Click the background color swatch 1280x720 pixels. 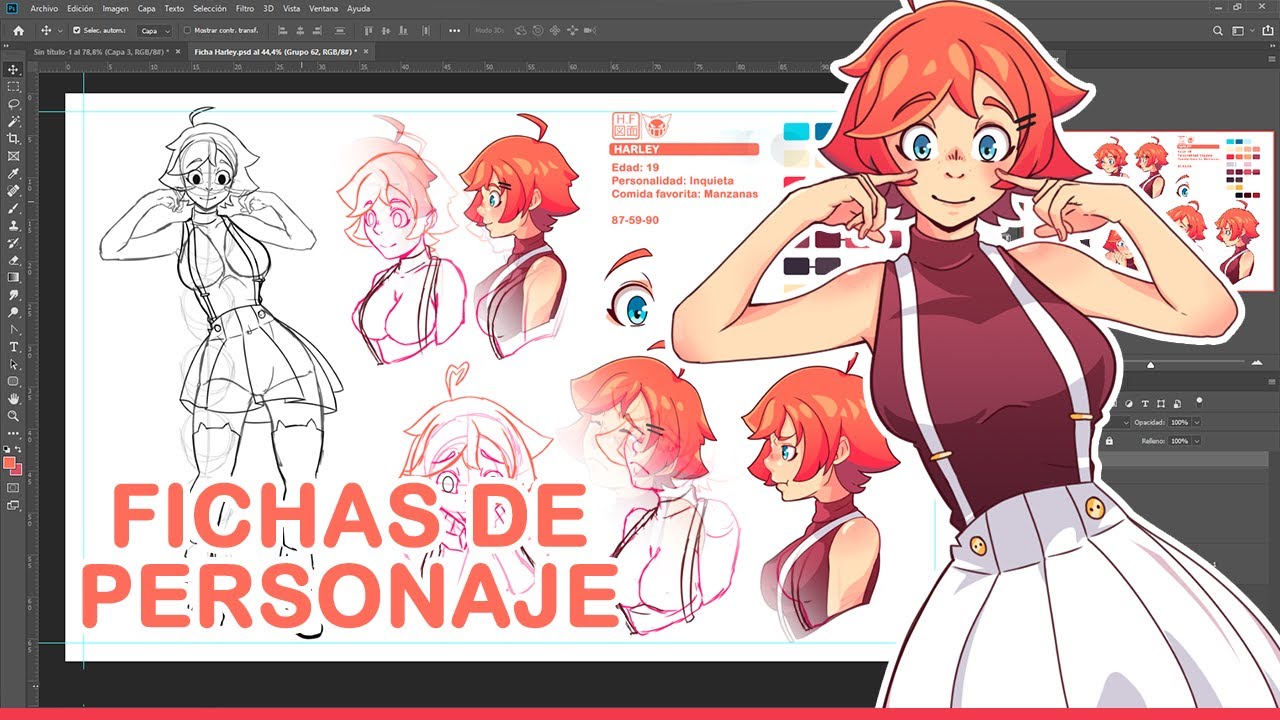[x=17, y=470]
